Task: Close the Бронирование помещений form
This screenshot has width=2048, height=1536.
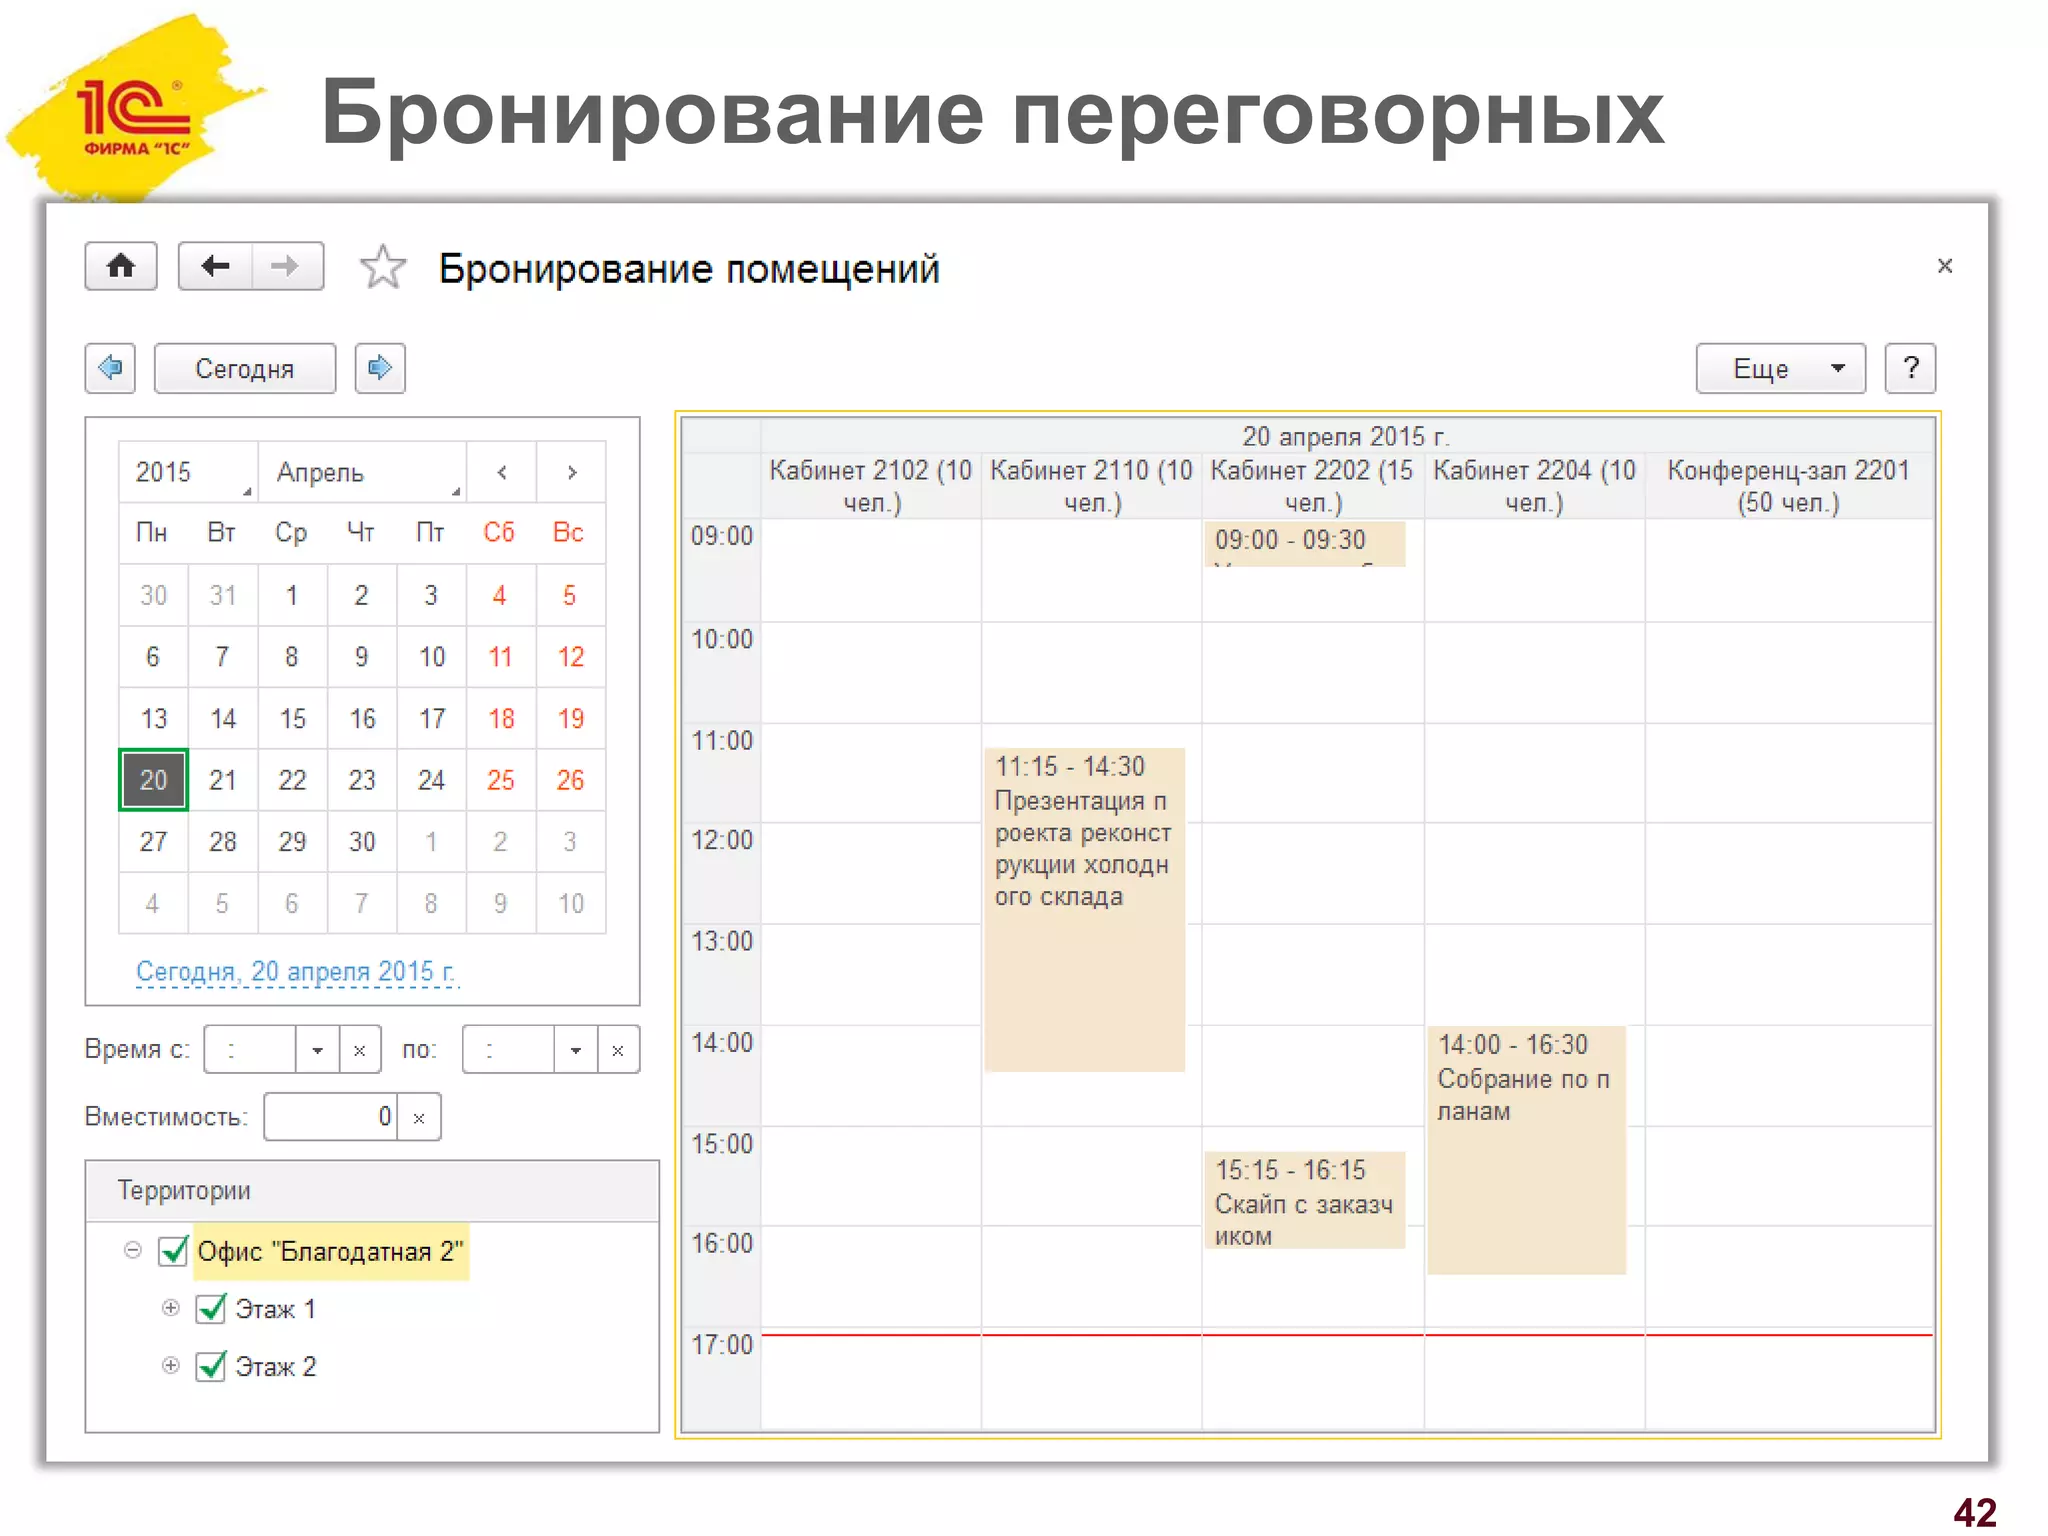Action: [x=1944, y=266]
